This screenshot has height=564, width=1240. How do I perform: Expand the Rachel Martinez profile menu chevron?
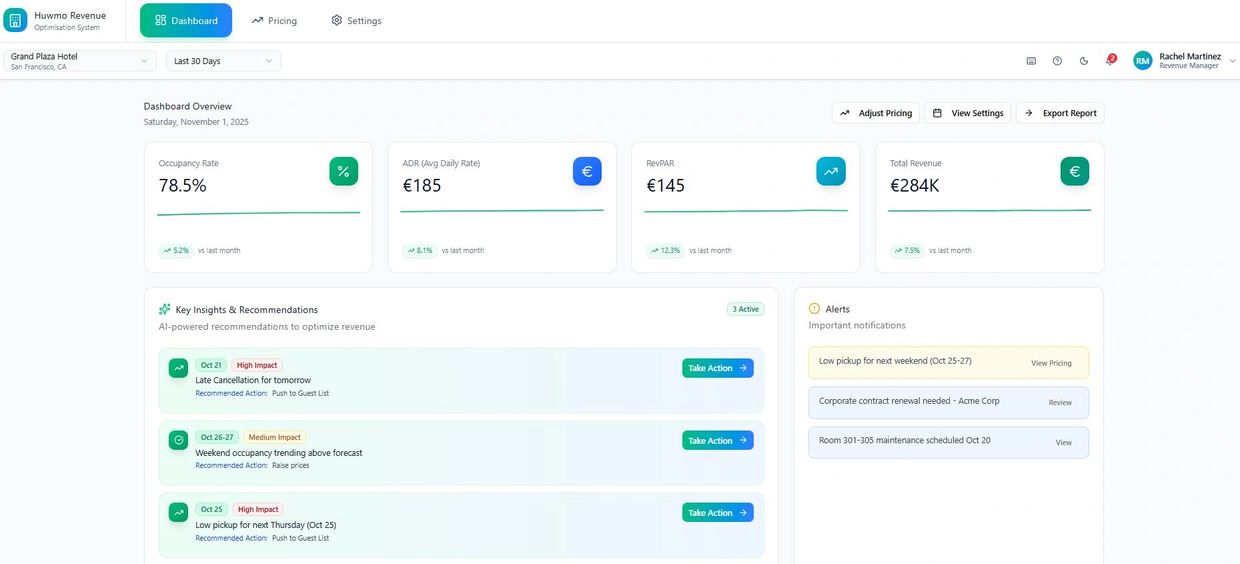[x=1232, y=61]
